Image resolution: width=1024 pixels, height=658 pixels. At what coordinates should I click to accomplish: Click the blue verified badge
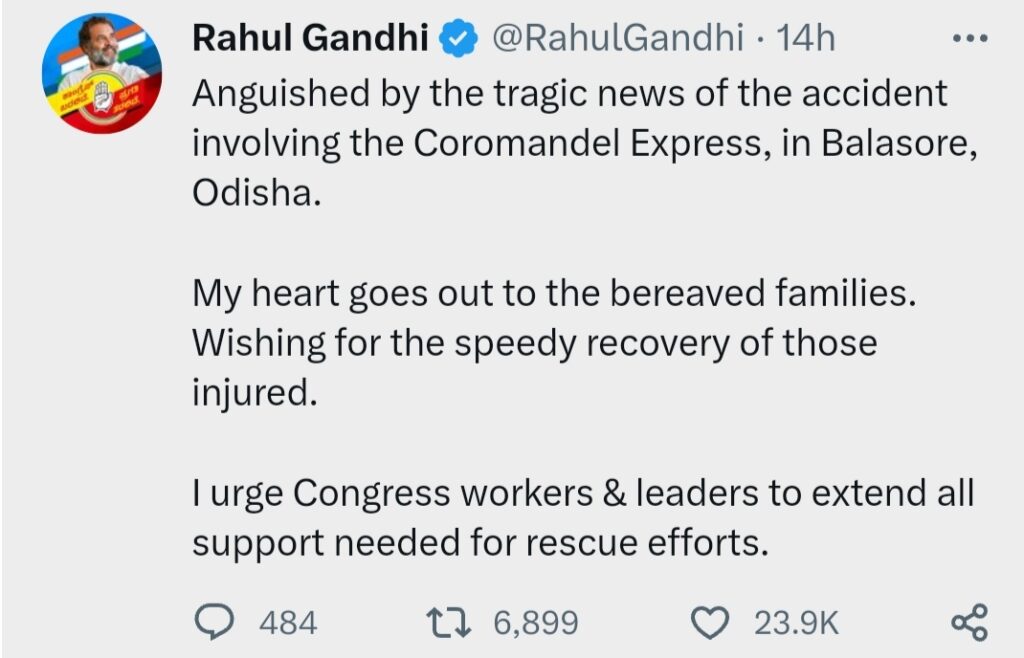(458, 38)
